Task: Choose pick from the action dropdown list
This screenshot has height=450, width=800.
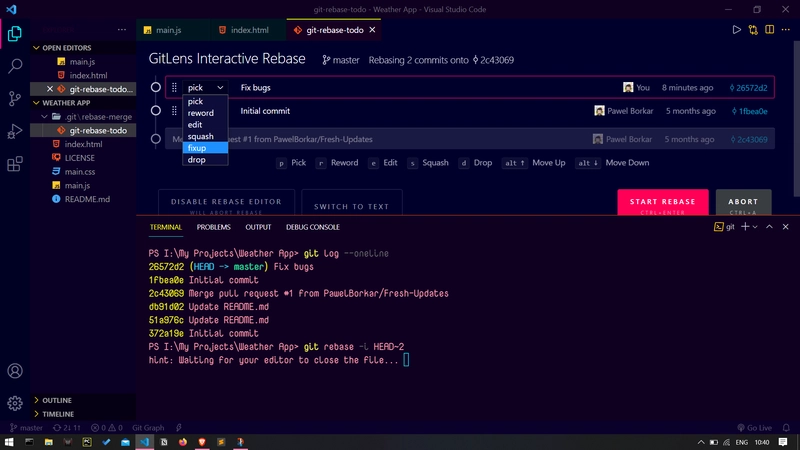Action: pos(205,101)
